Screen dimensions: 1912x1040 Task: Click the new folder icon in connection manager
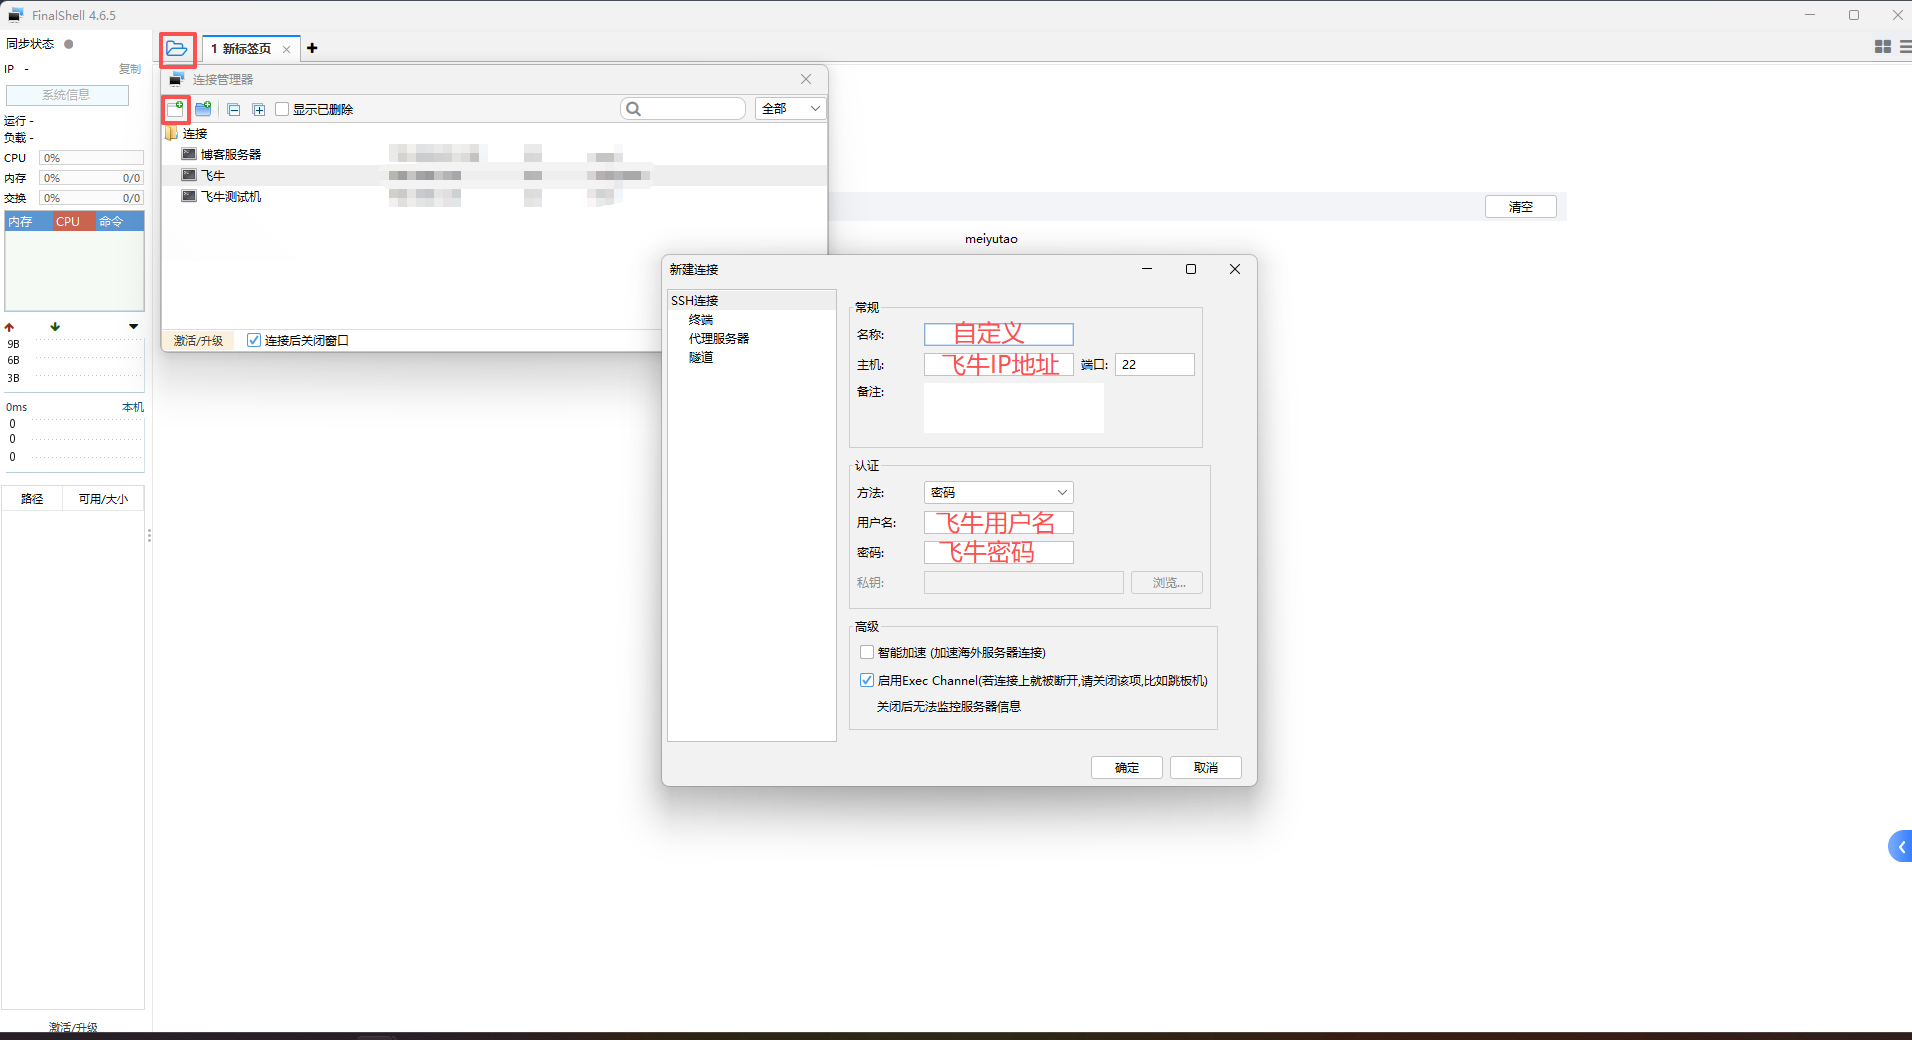click(203, 109)
